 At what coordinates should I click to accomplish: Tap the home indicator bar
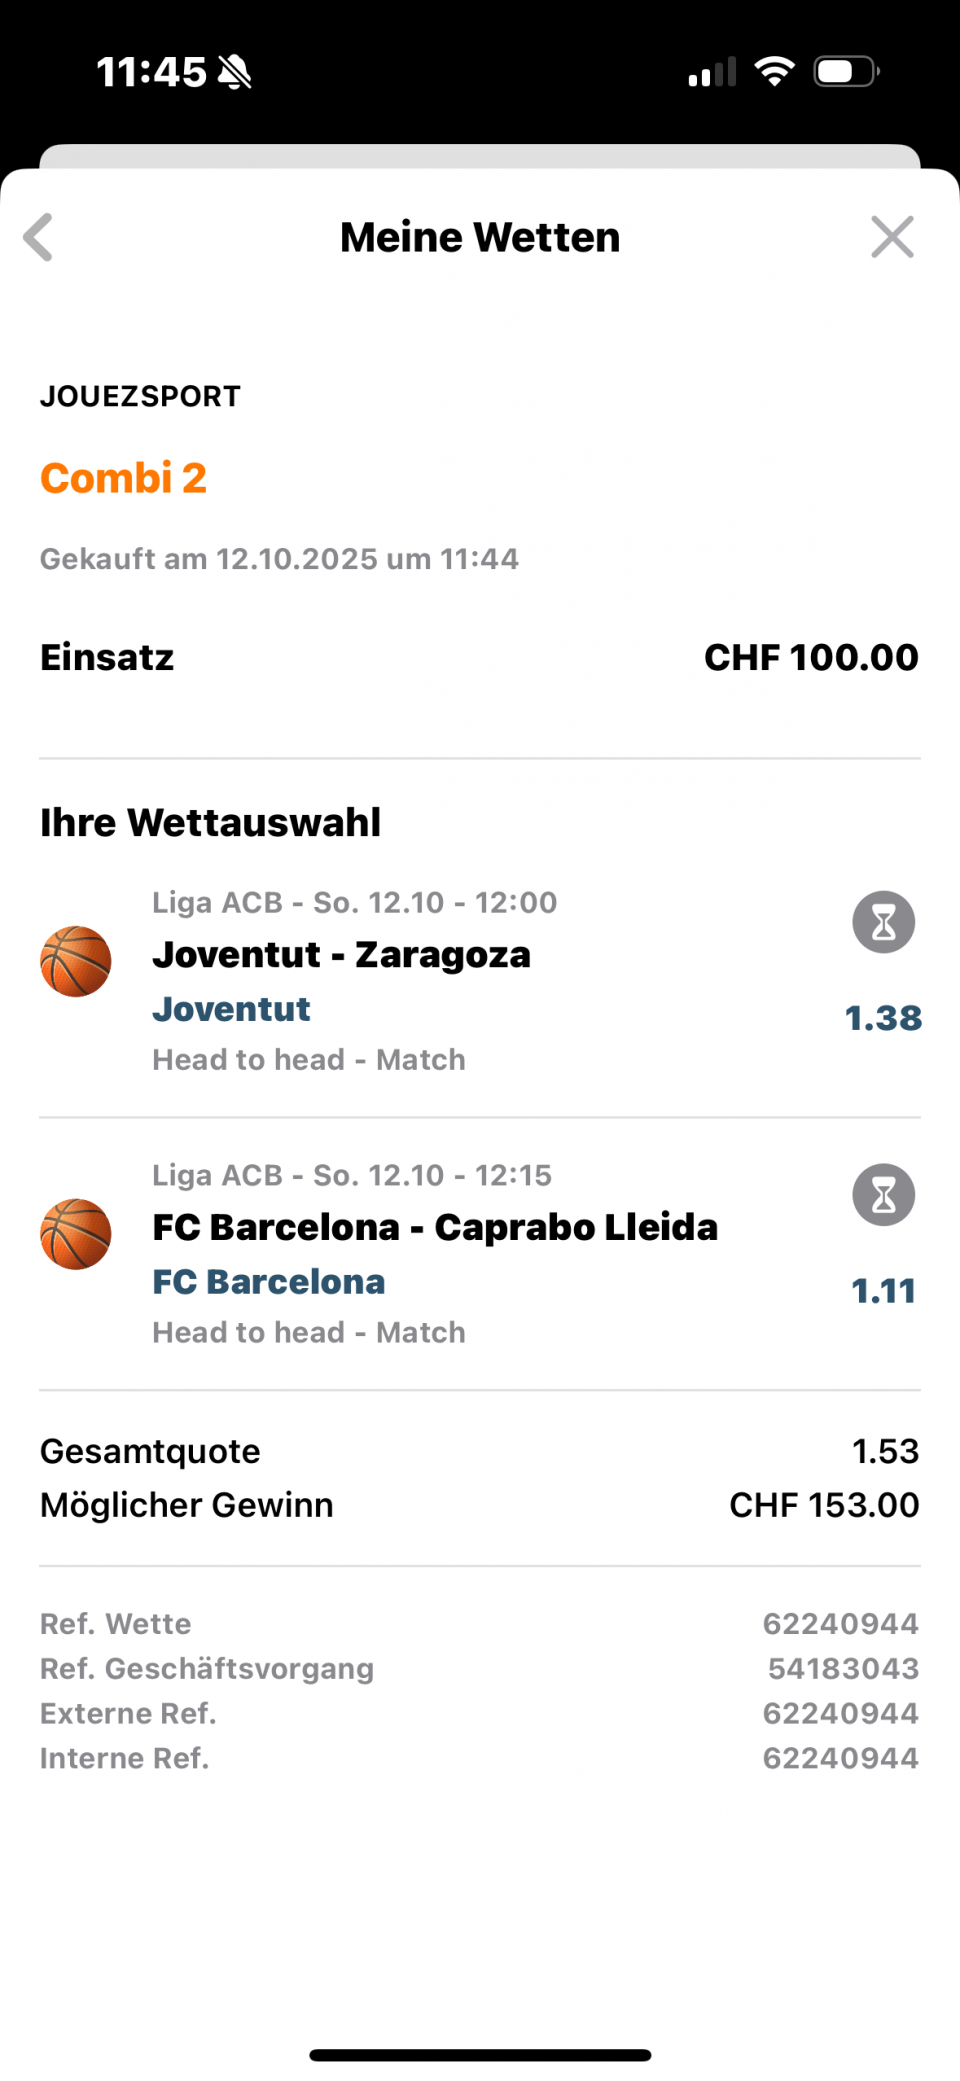[480, 2055]
